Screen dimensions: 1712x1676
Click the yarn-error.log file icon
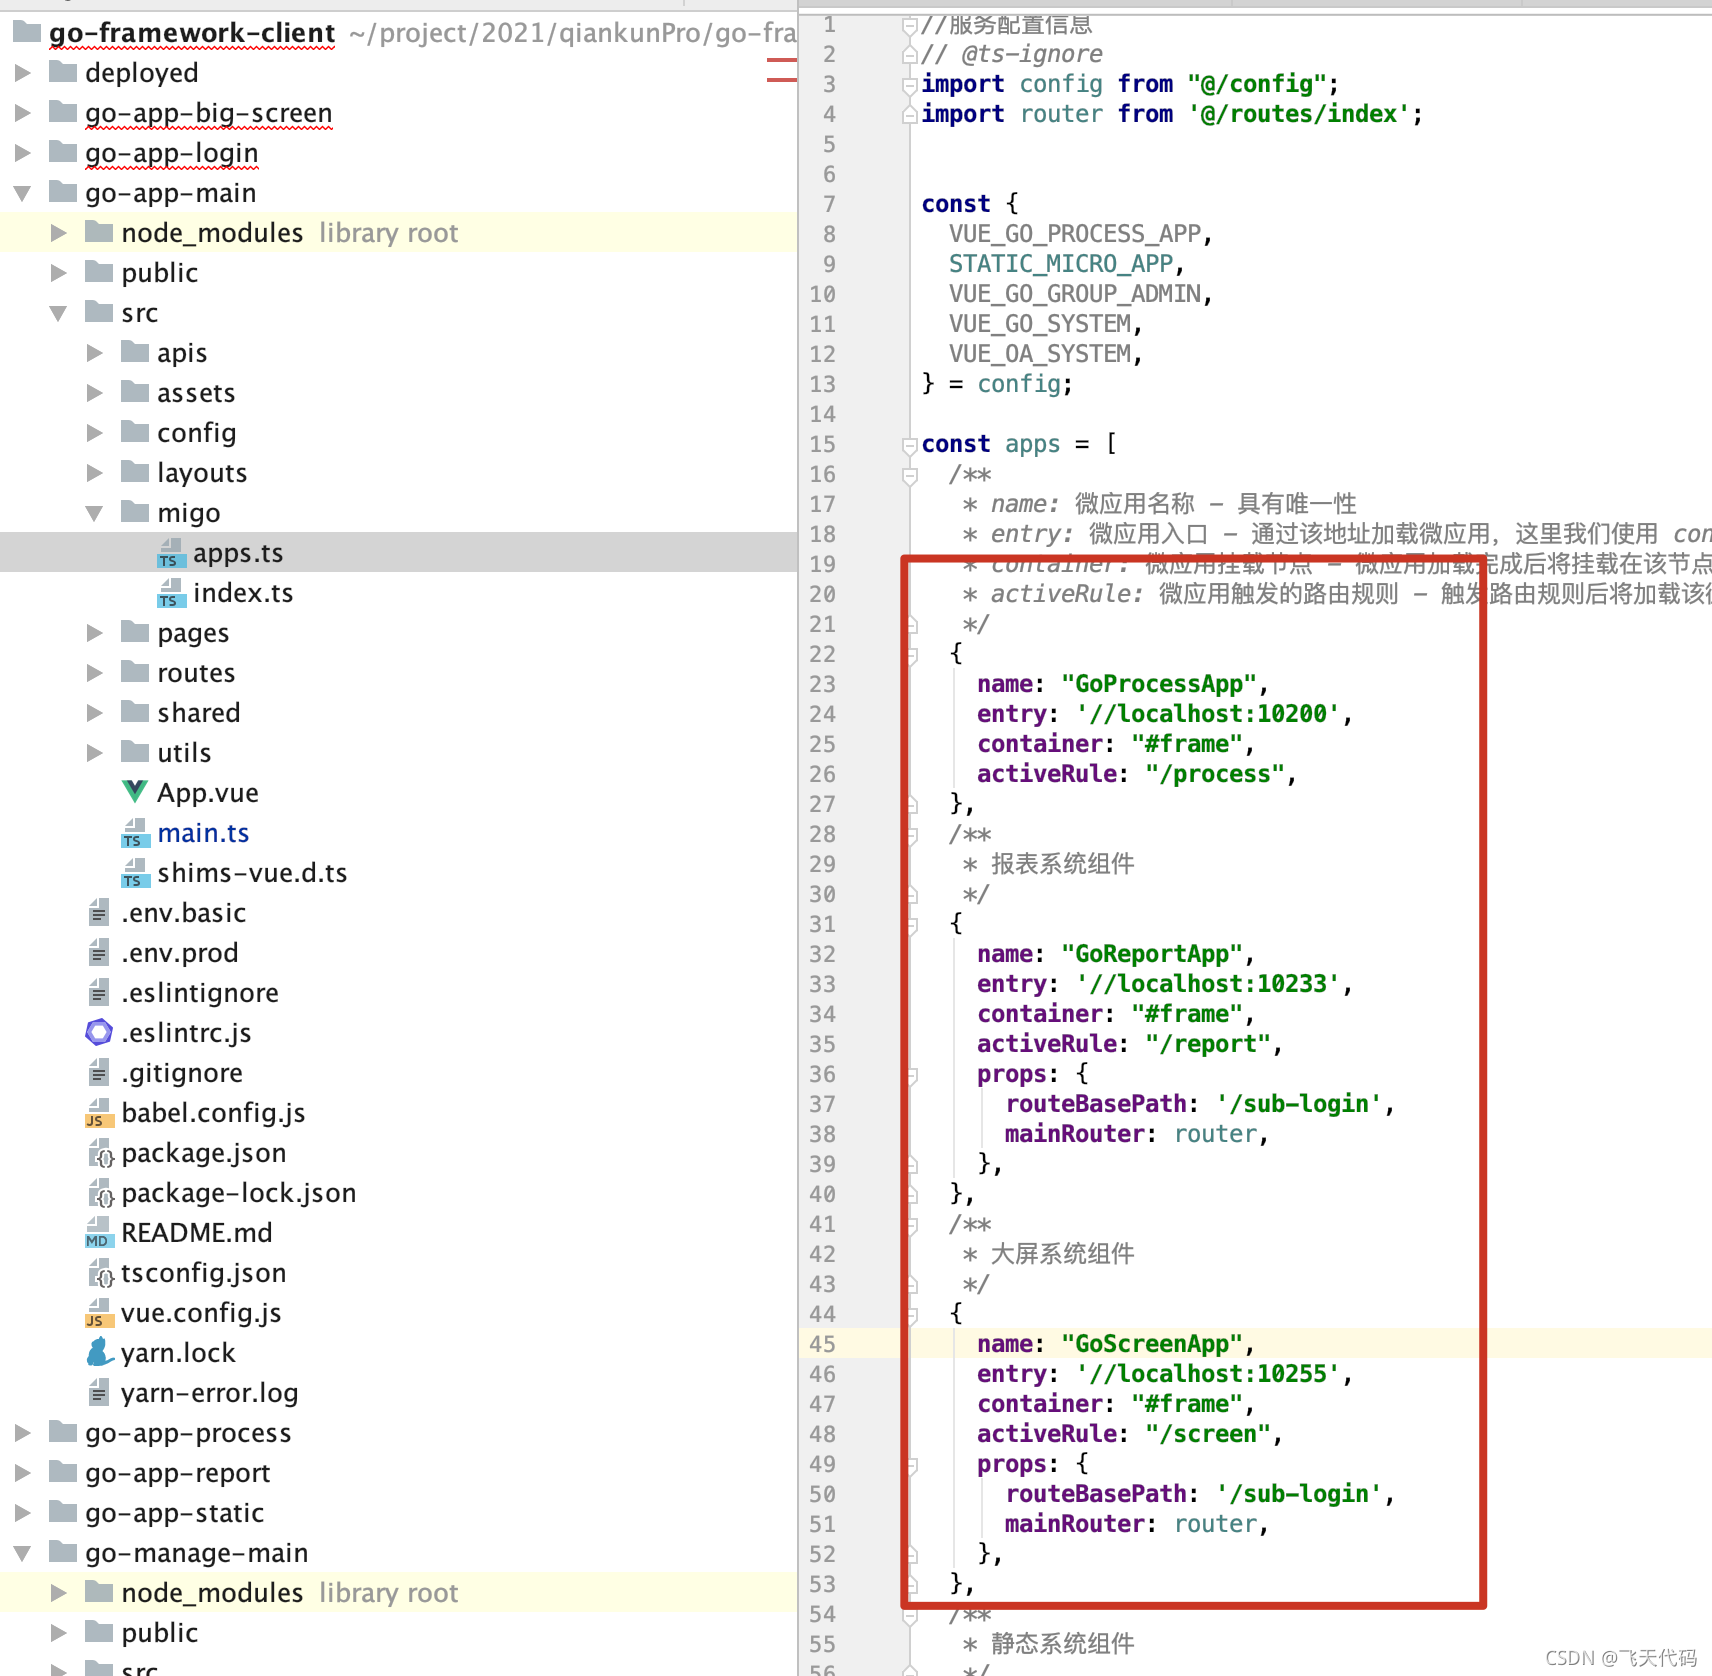[x=99, y=1392]
